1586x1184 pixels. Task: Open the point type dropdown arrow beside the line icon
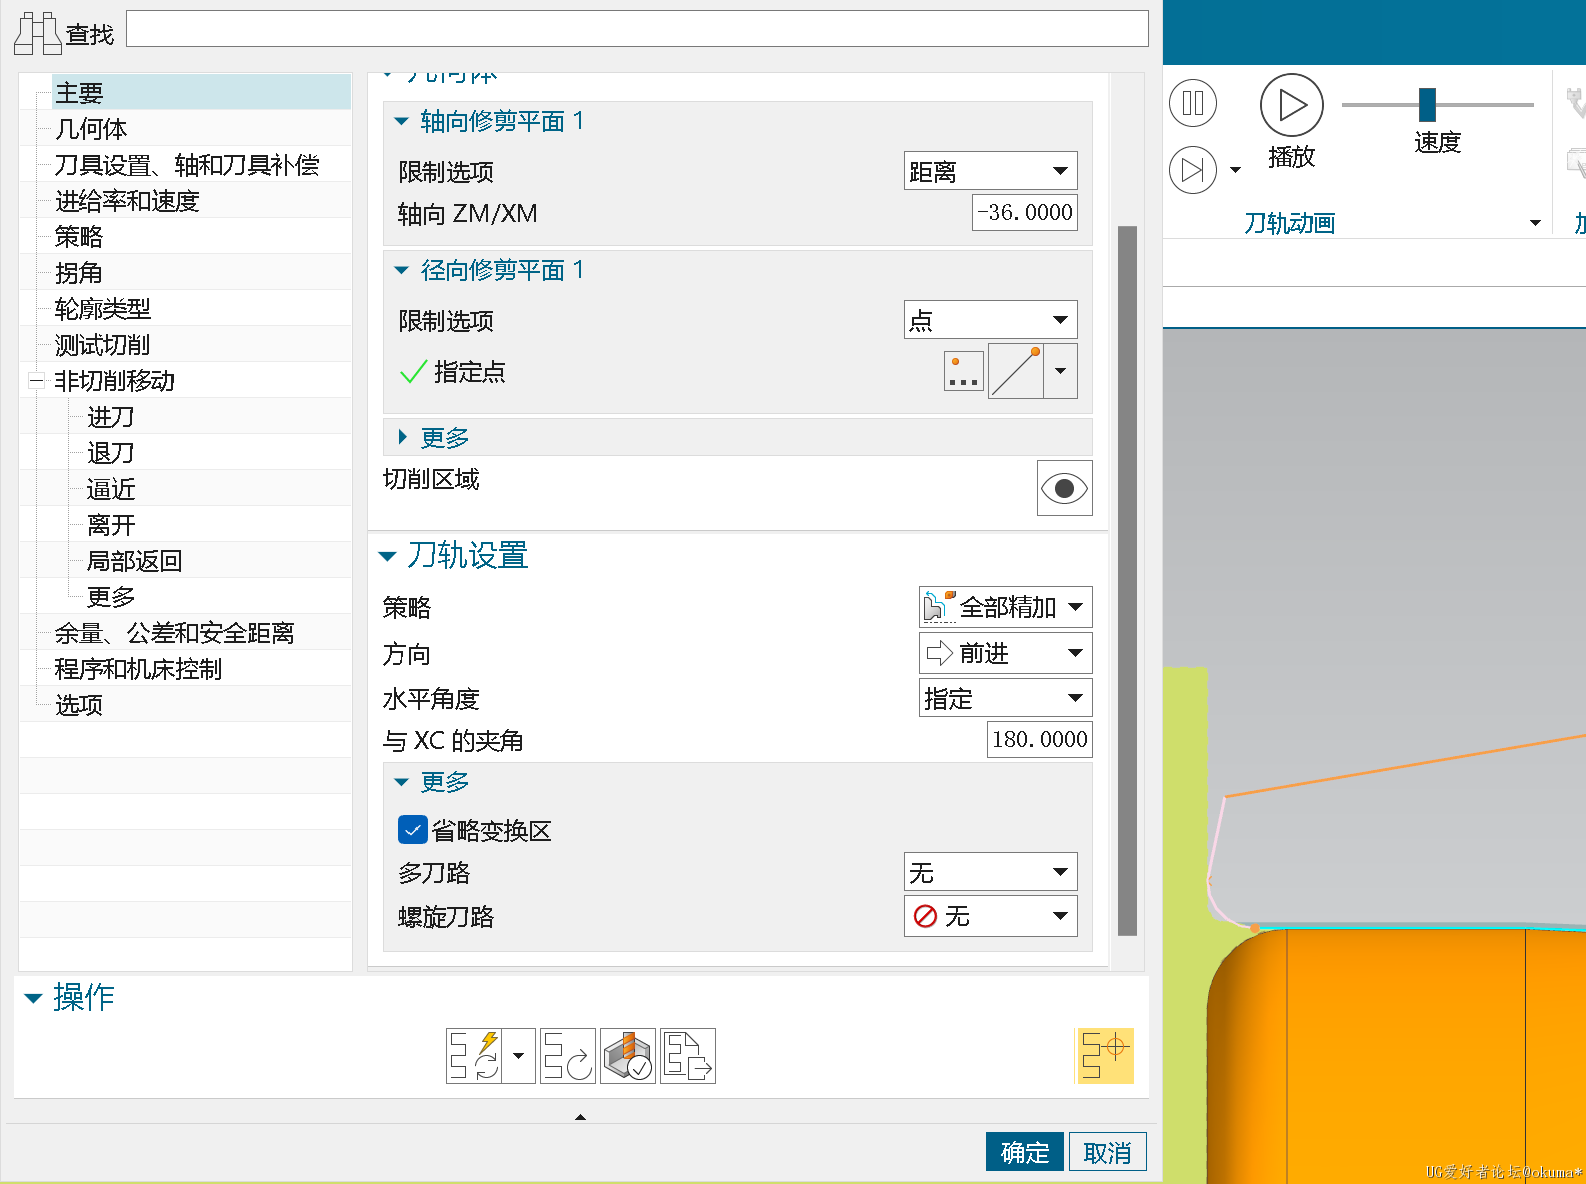point(1060,371)
